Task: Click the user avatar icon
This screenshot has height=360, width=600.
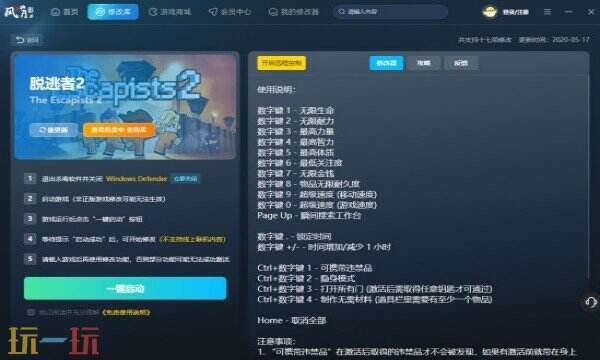Action: tap(489, 12)
